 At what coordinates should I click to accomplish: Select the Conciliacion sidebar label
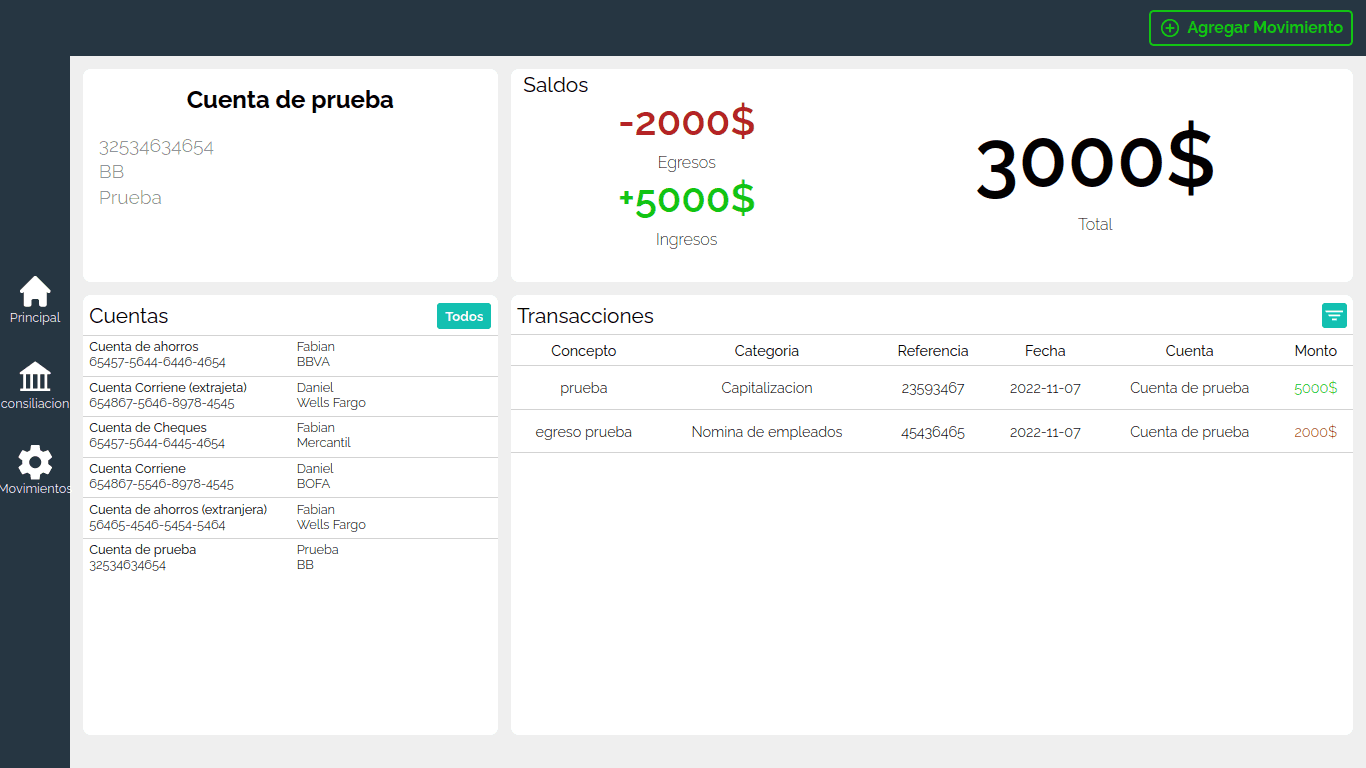point(35,404)
